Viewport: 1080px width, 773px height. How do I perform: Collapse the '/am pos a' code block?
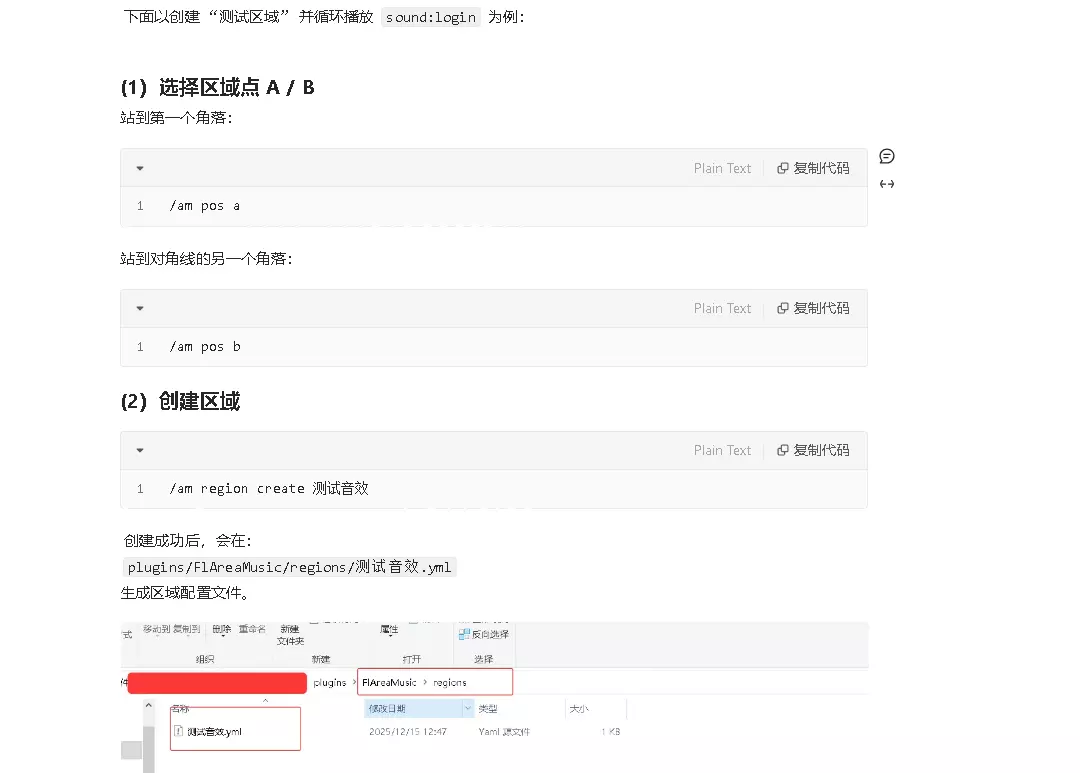pos(140,168)
